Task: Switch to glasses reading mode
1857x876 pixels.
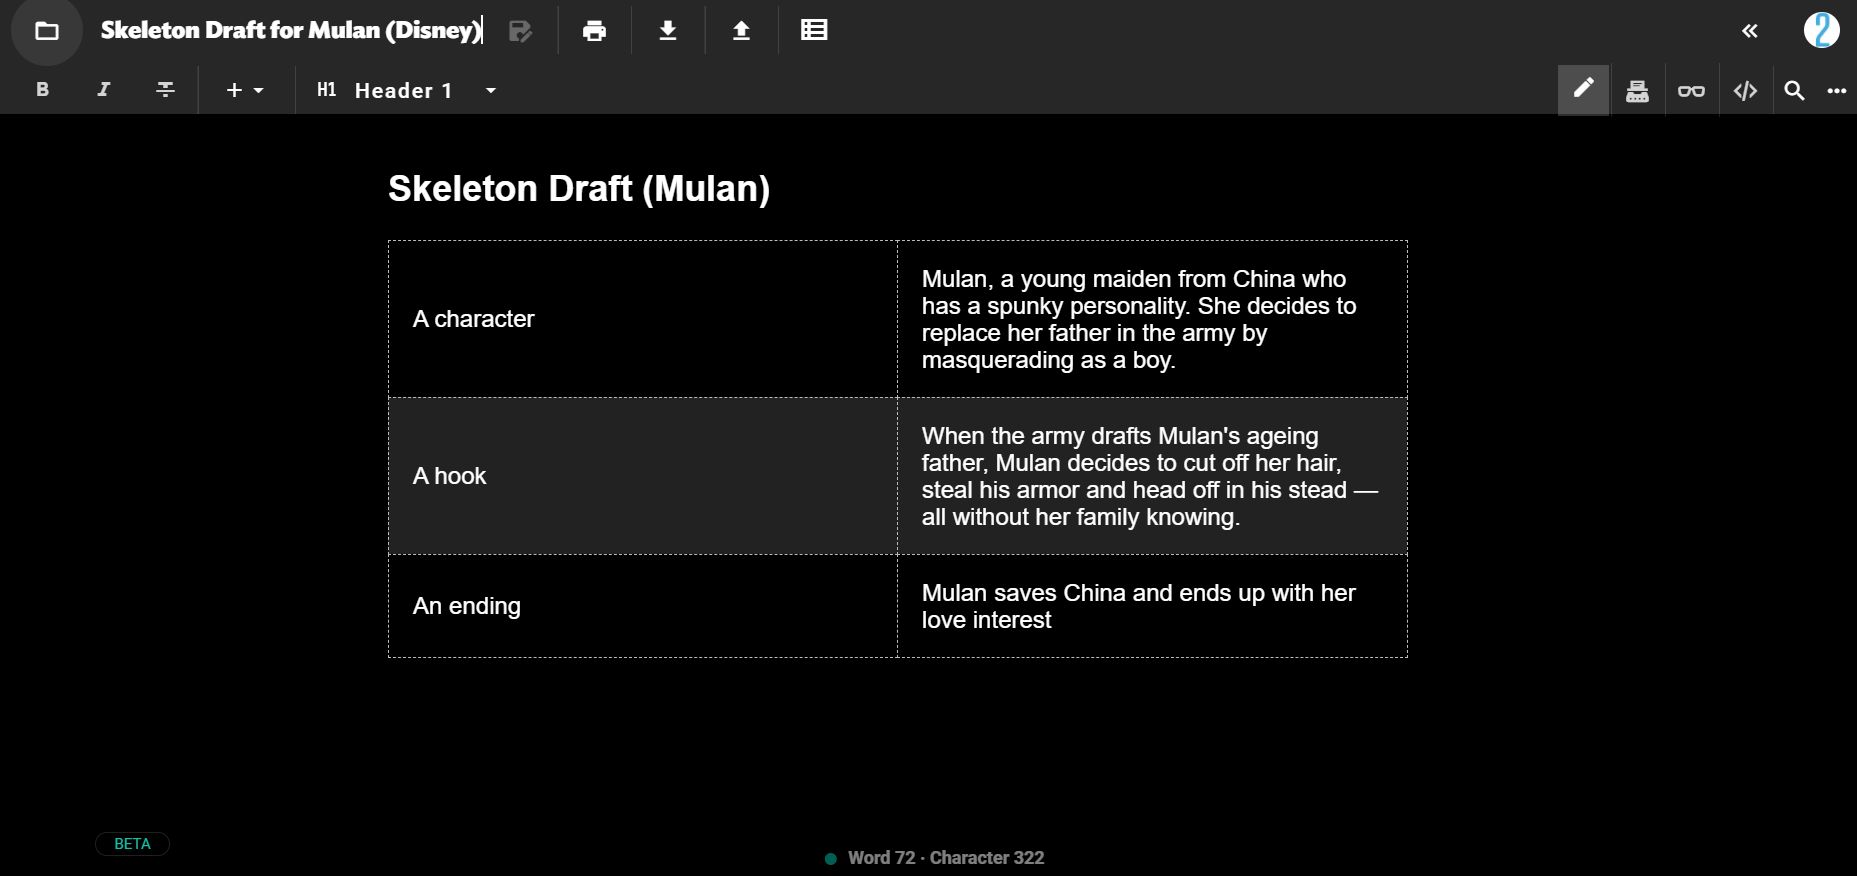Action: coord(1691,91)
